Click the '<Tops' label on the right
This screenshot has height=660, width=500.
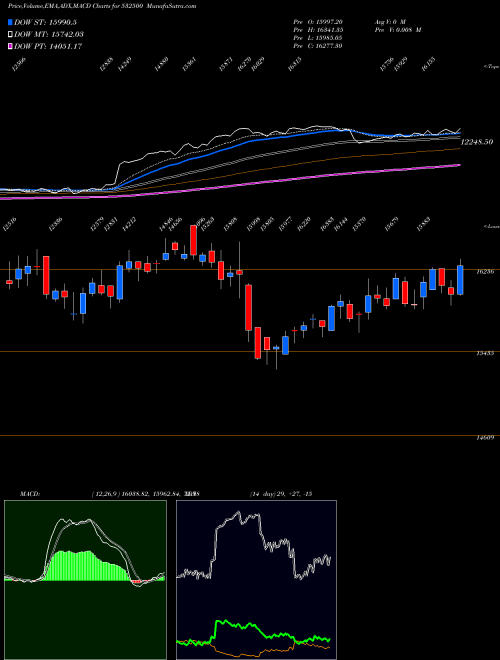pyautogui.click(x=491, y=67)
